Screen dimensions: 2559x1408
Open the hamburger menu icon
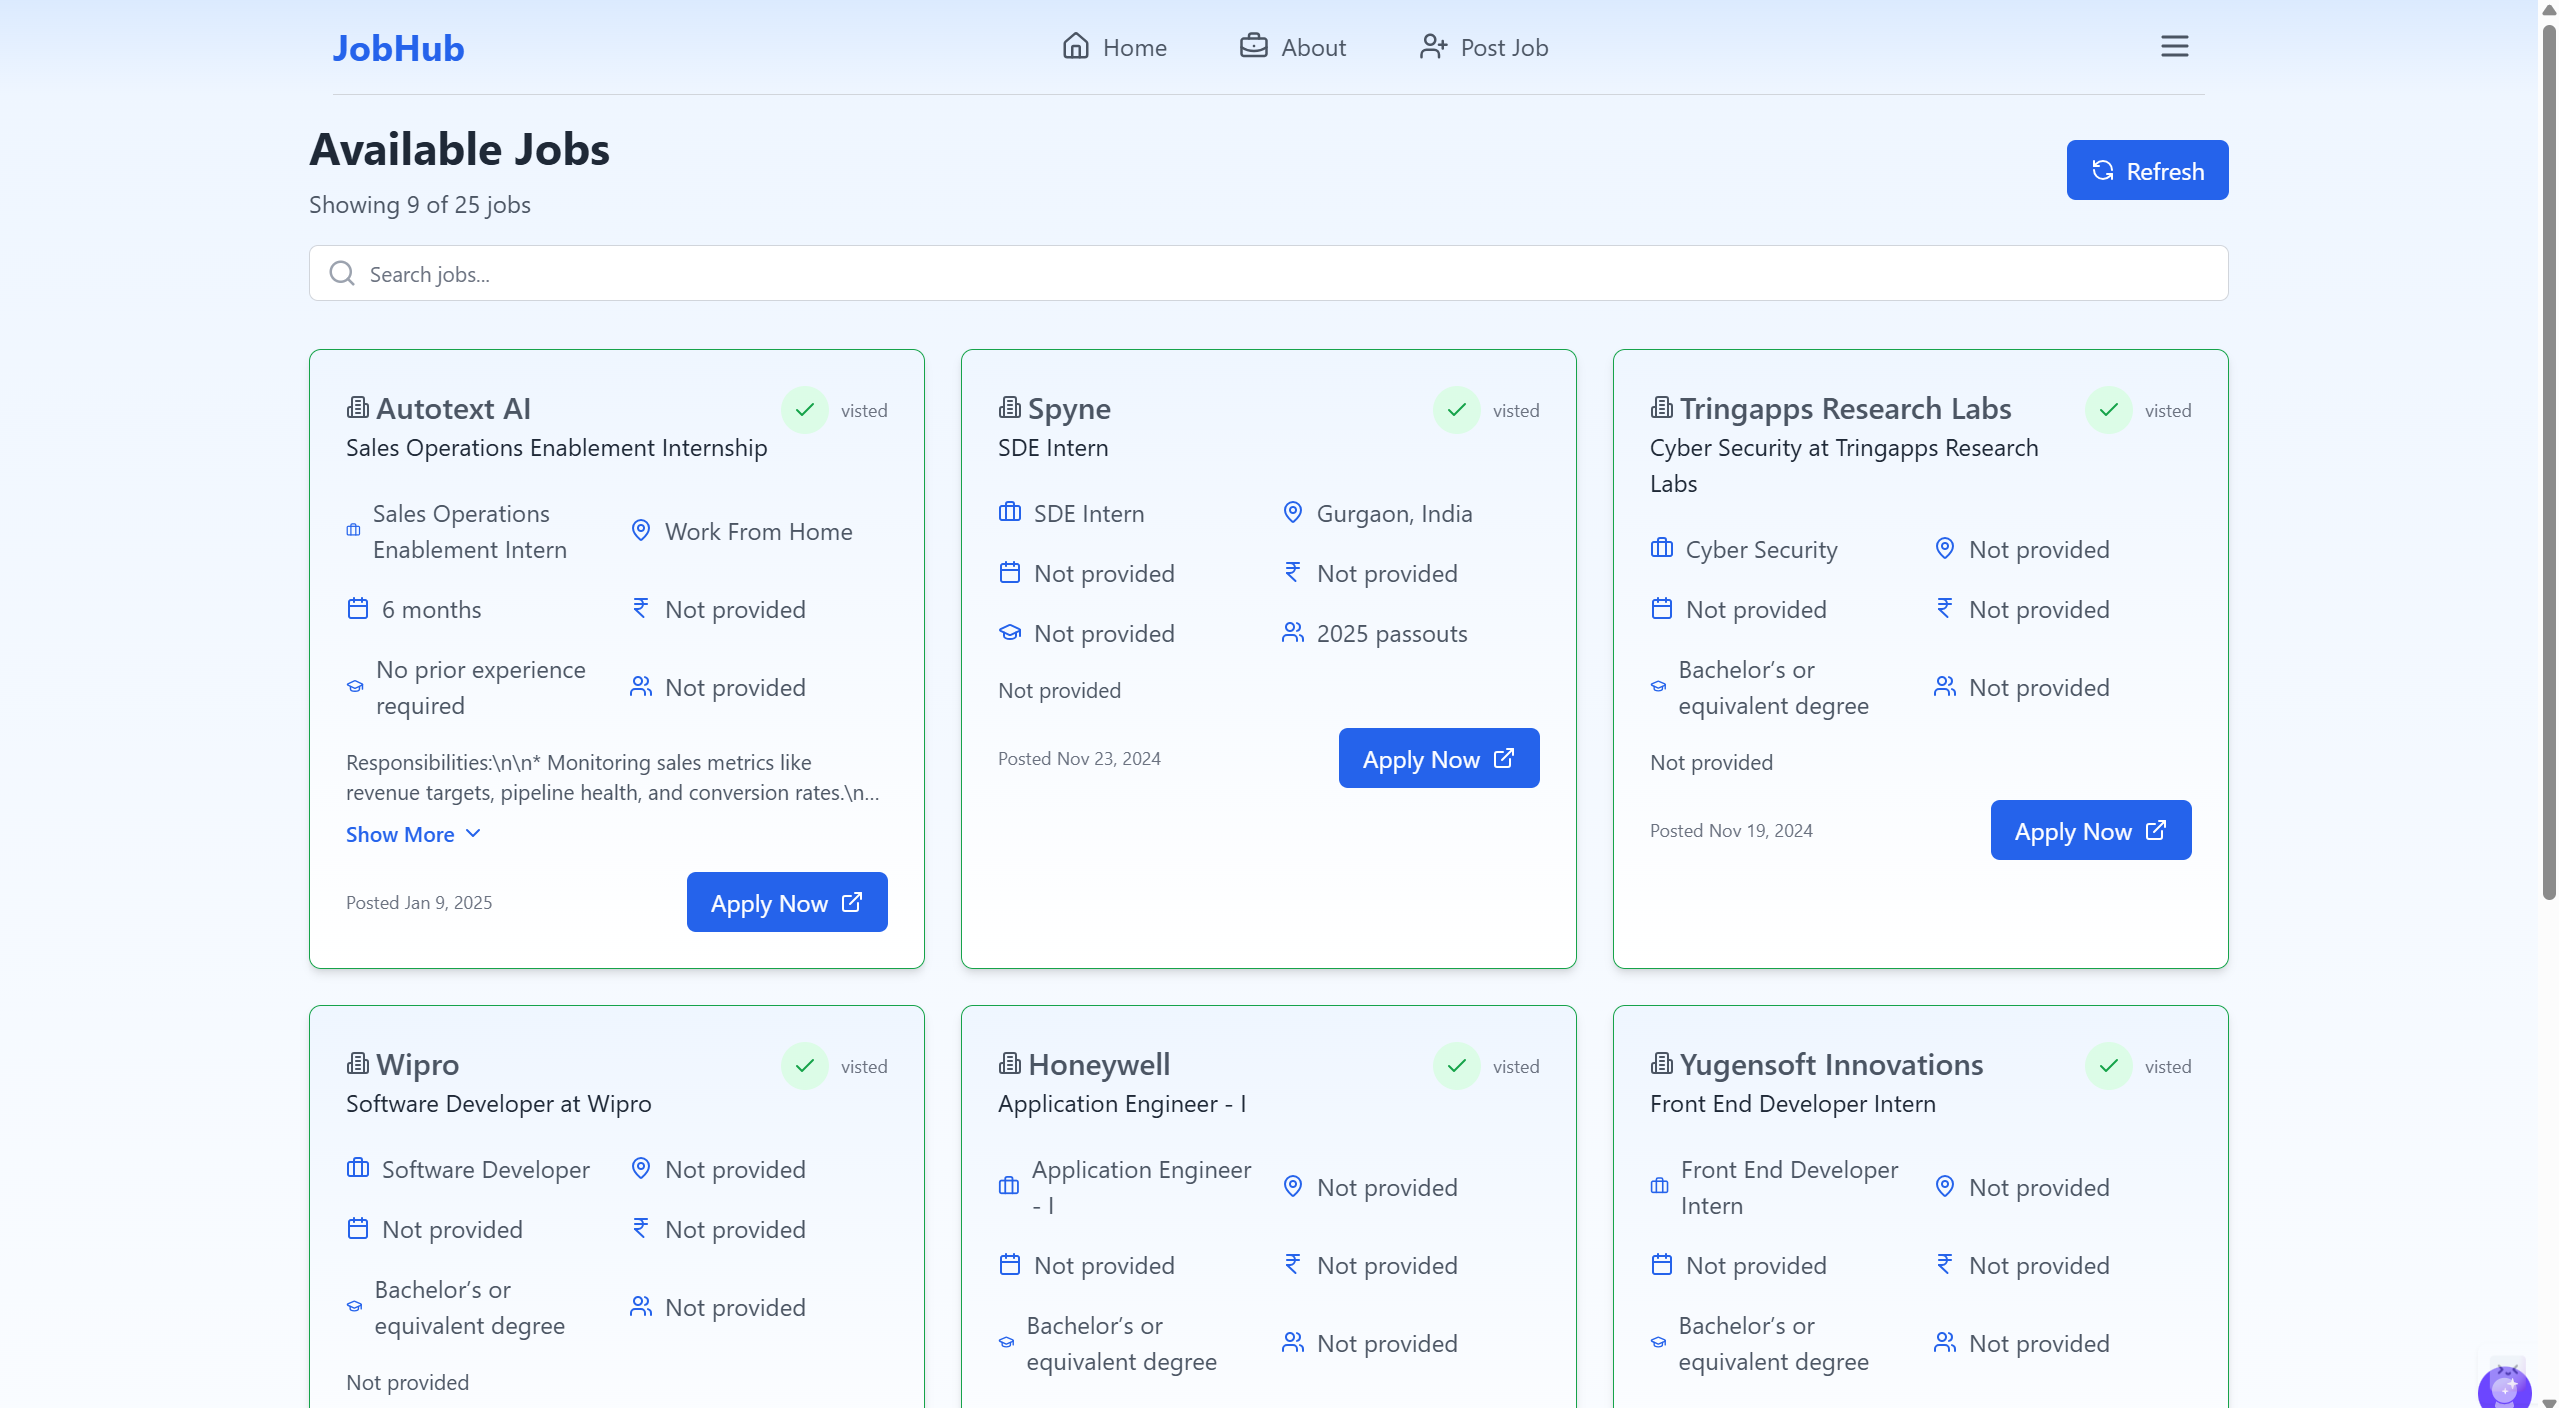(x=2174, y=46)
